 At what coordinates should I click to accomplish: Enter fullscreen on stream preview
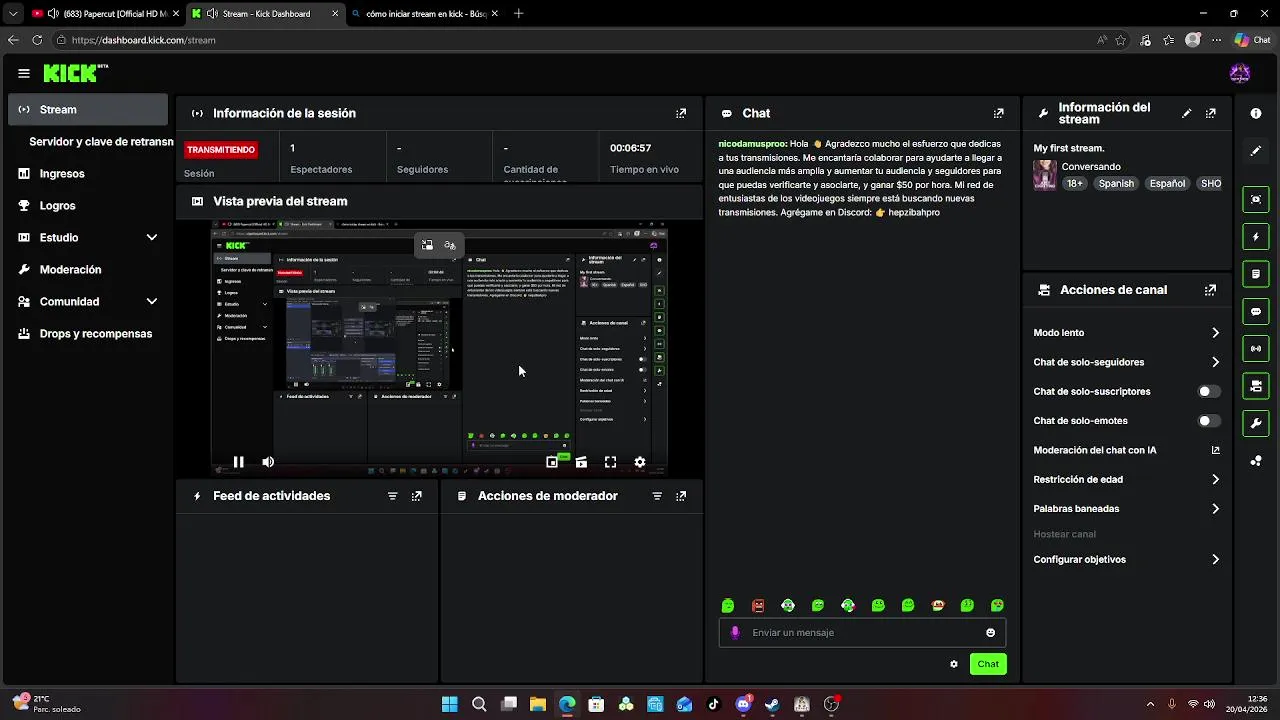click(610, 462)
